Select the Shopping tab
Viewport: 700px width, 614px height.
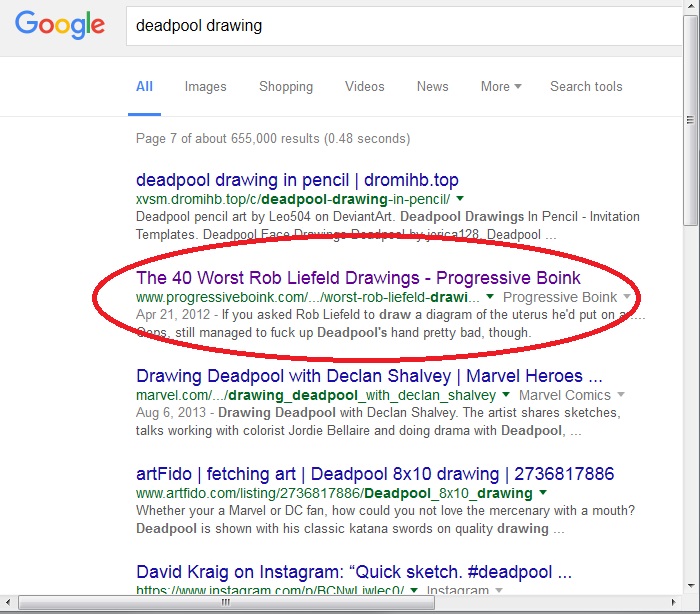[x=286, y=86]
